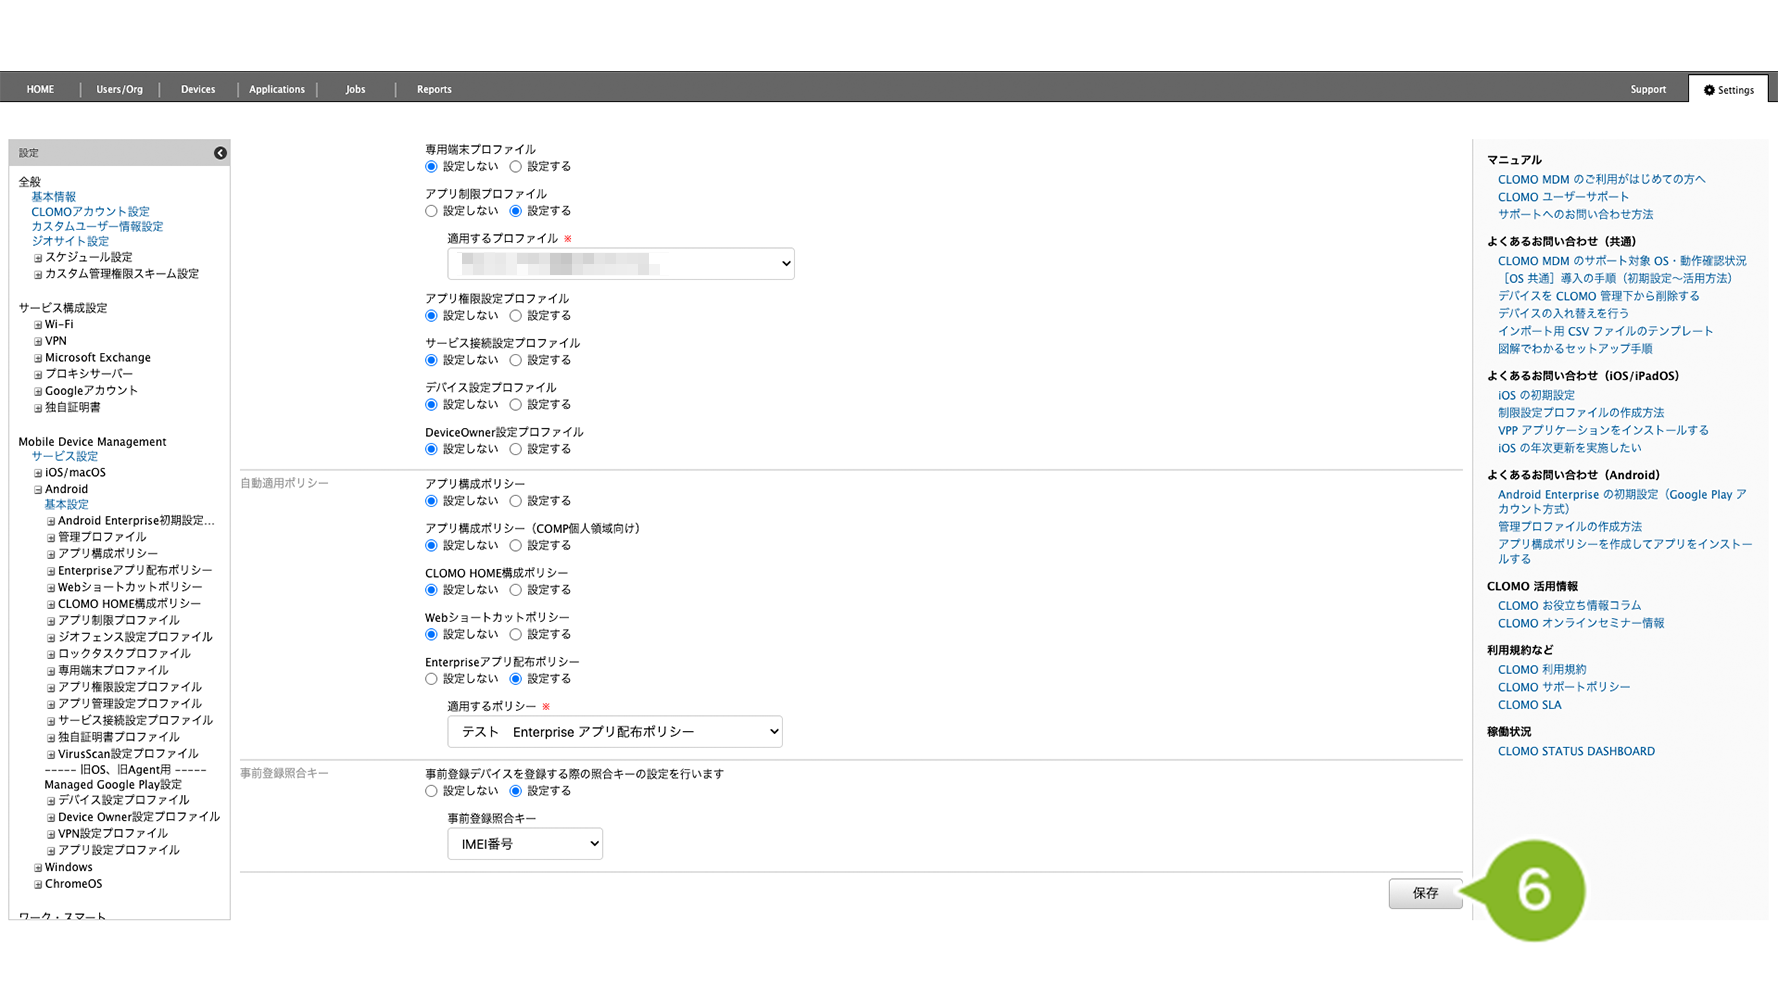This screenshot has height=1000, width=1778.
Task: Select 設定する for CLOMO HOME構成ポリシー
Action: [516, 590]
